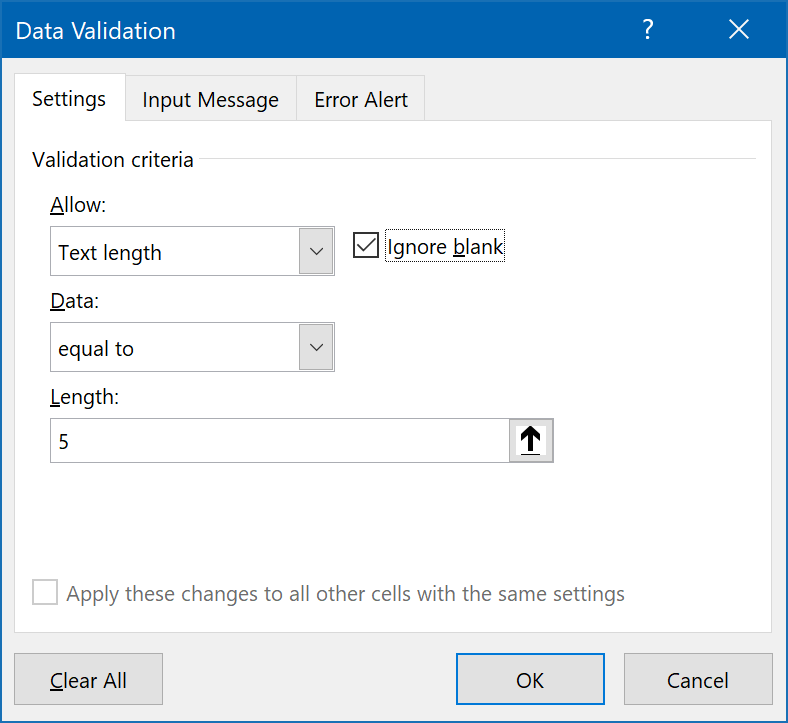Focus the Length input field containing 5
The image size is (788, 723).
coord(280,441)
